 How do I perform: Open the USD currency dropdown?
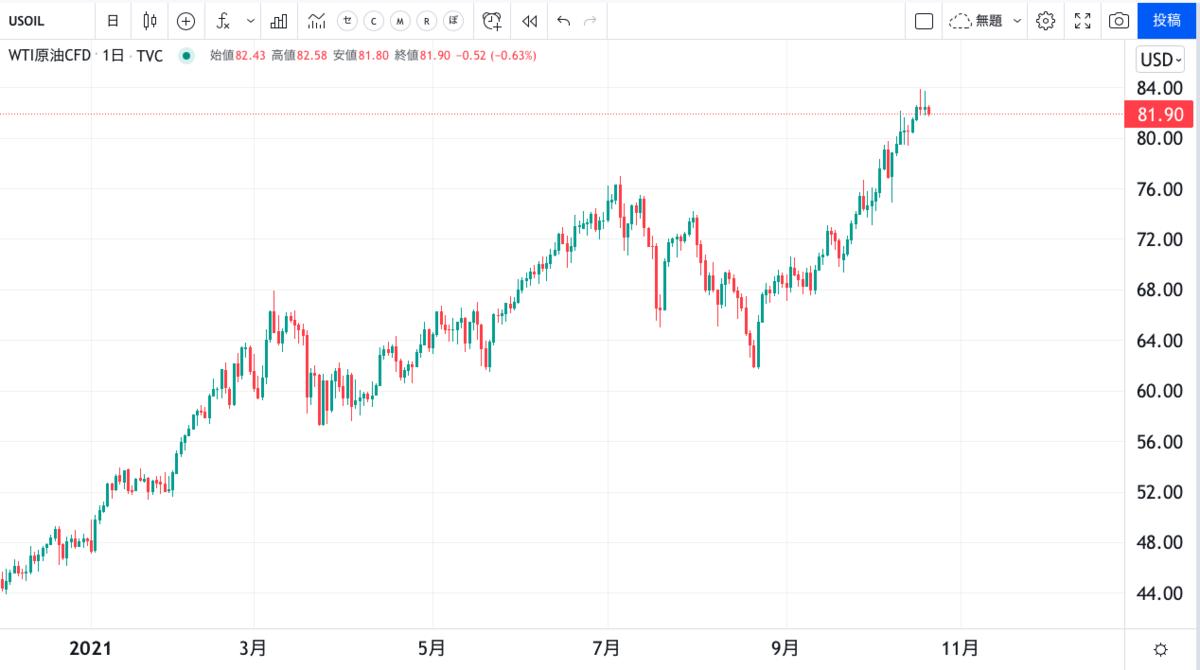[1161, 59]
